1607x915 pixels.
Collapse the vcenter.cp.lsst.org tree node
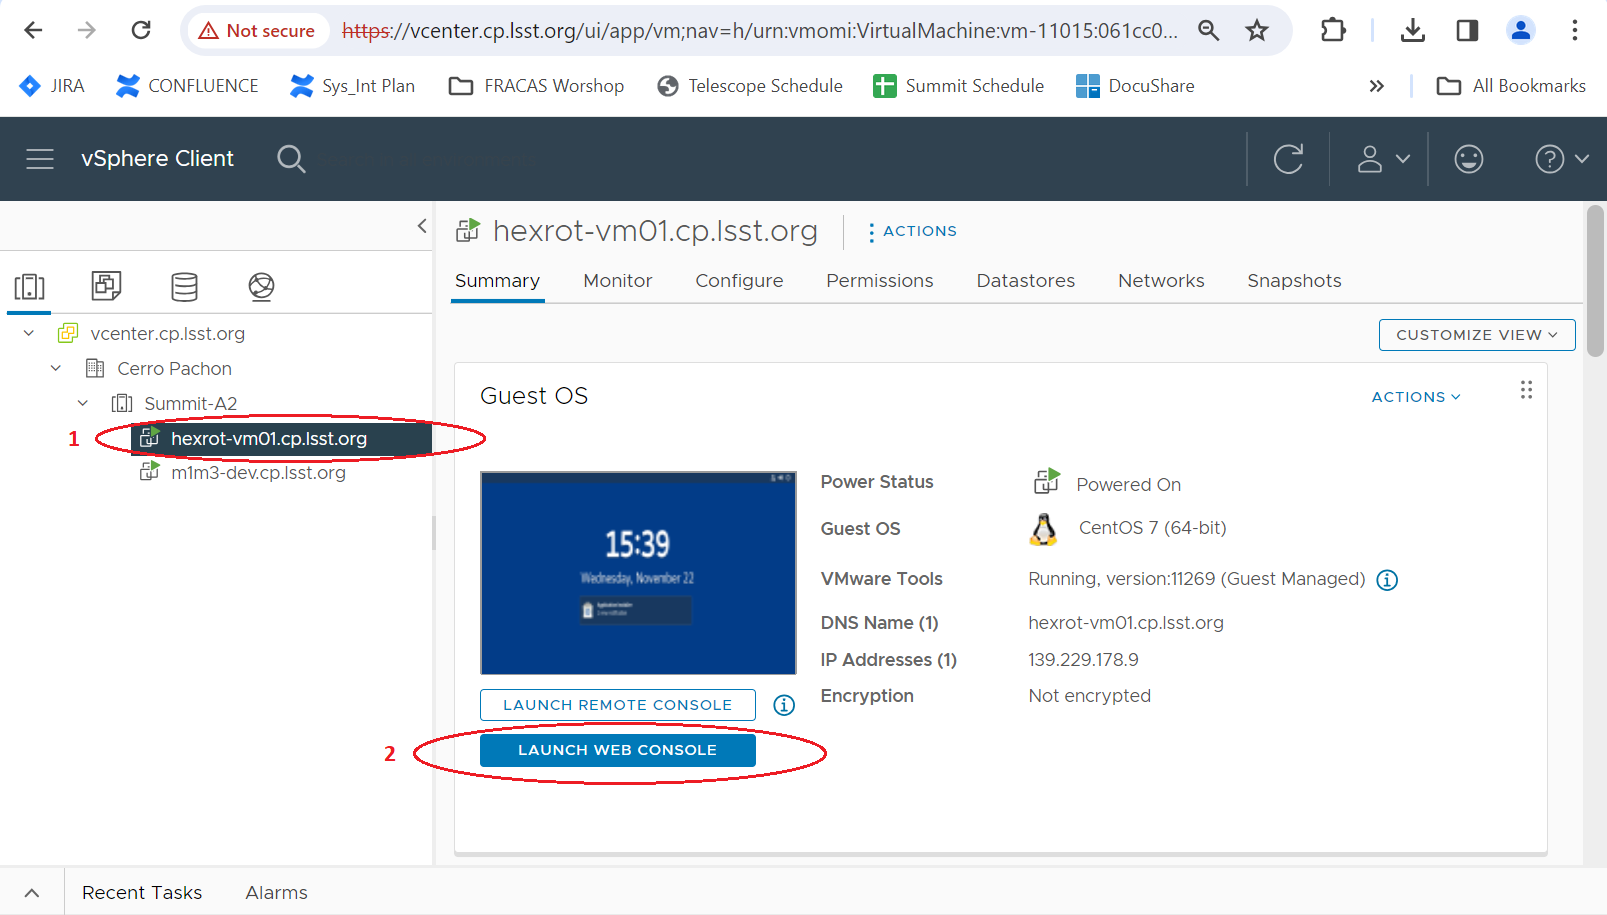point(29,333)
